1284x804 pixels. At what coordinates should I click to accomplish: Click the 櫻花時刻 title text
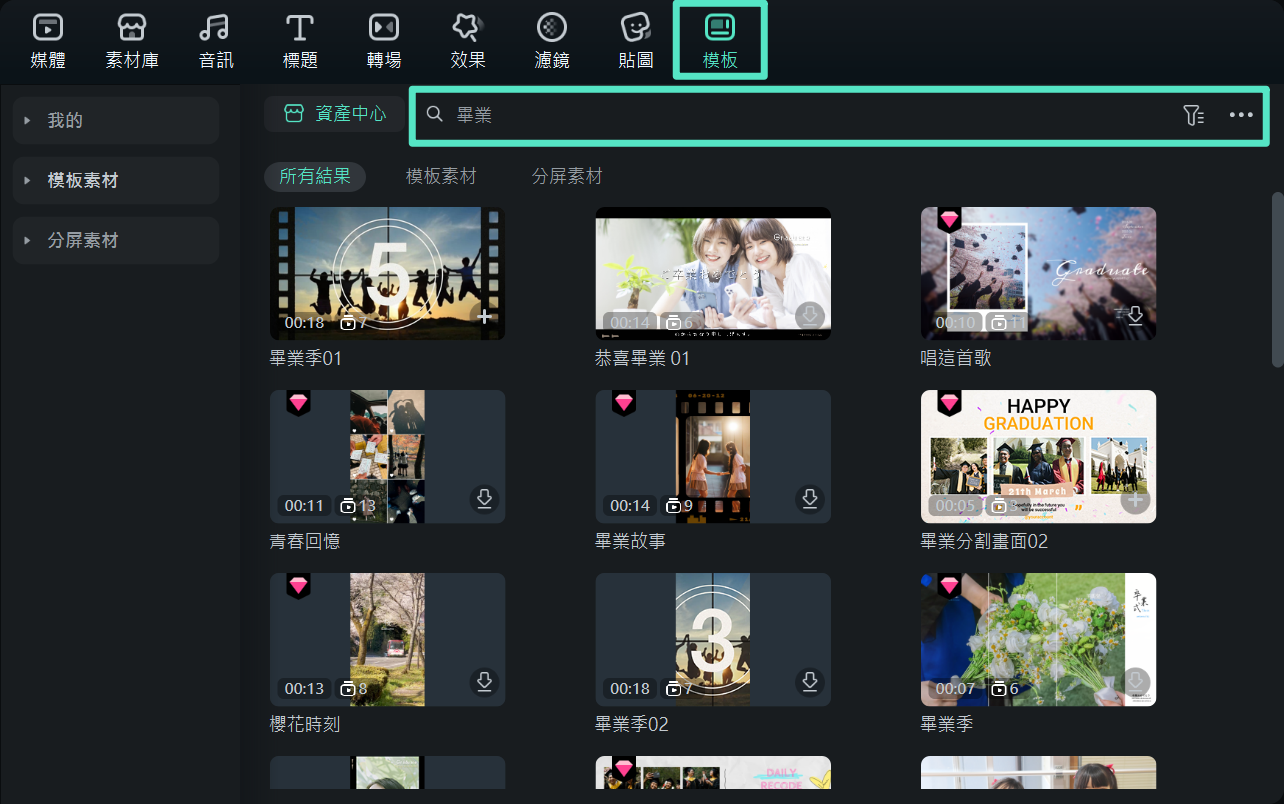point(305,724)
